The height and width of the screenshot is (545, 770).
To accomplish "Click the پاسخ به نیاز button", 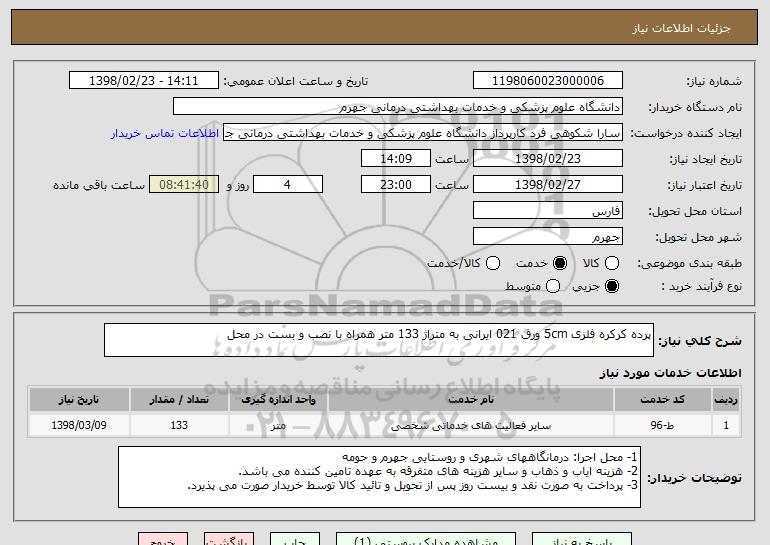I will (582, 539).
